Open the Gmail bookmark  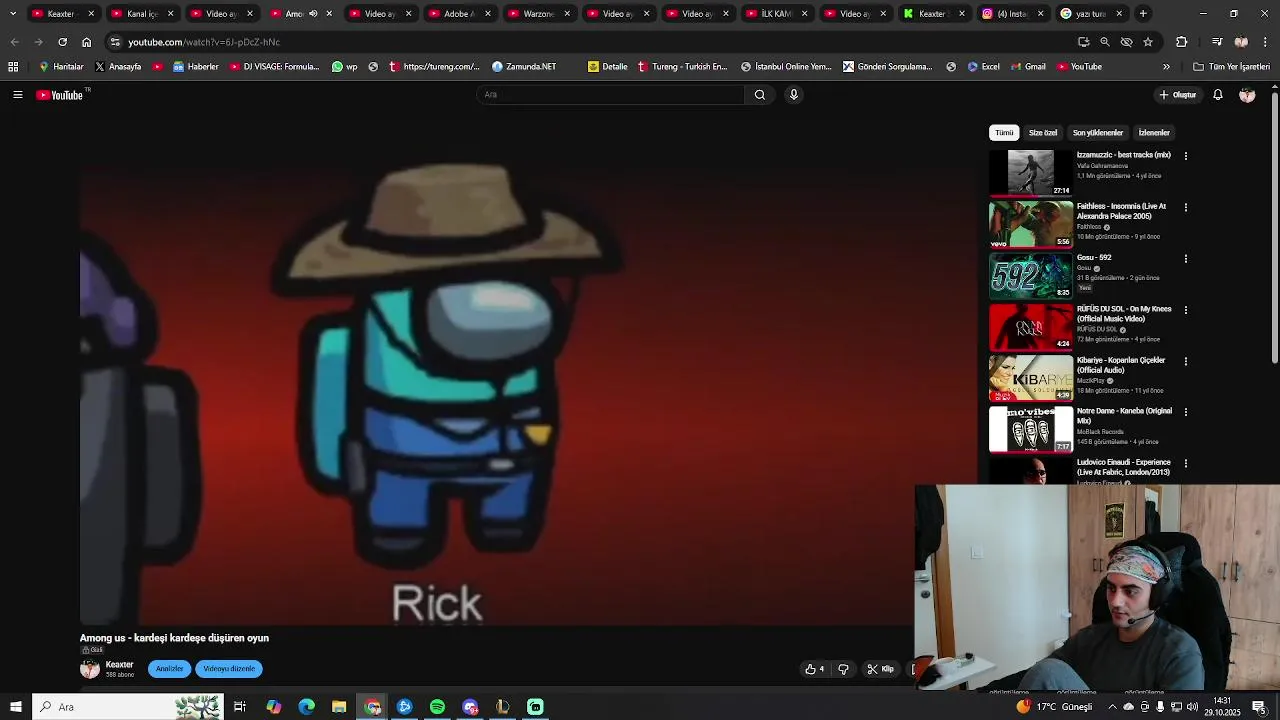[x=1028, y=67]
